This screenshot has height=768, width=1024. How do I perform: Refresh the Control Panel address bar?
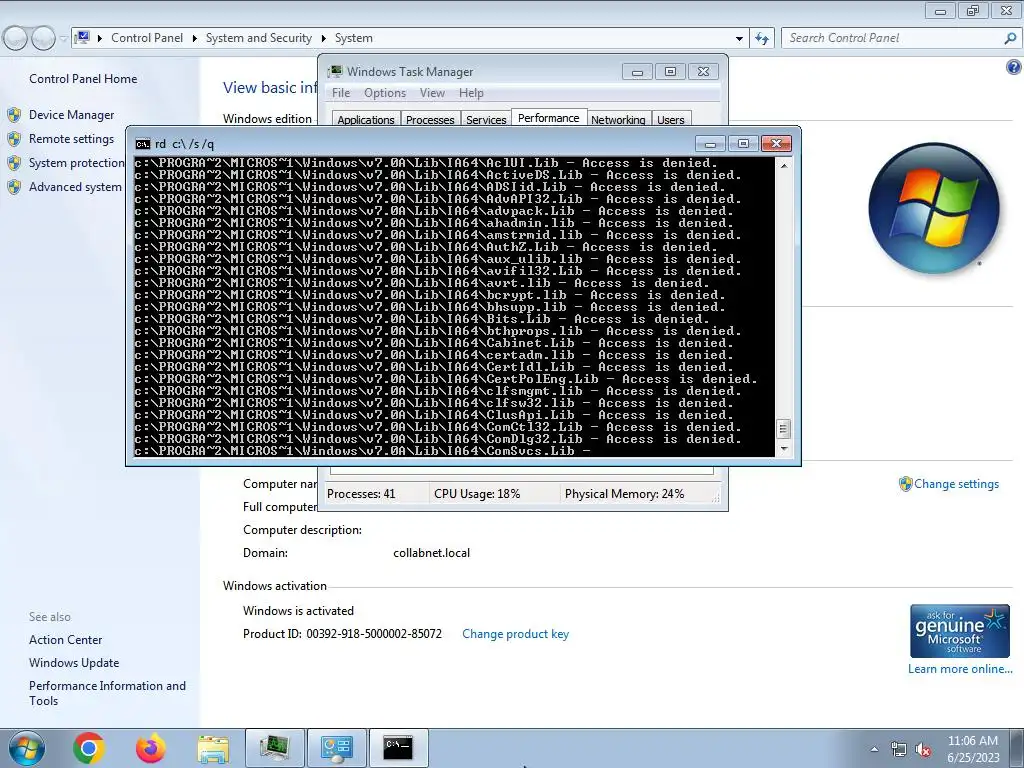coord(762,38)
